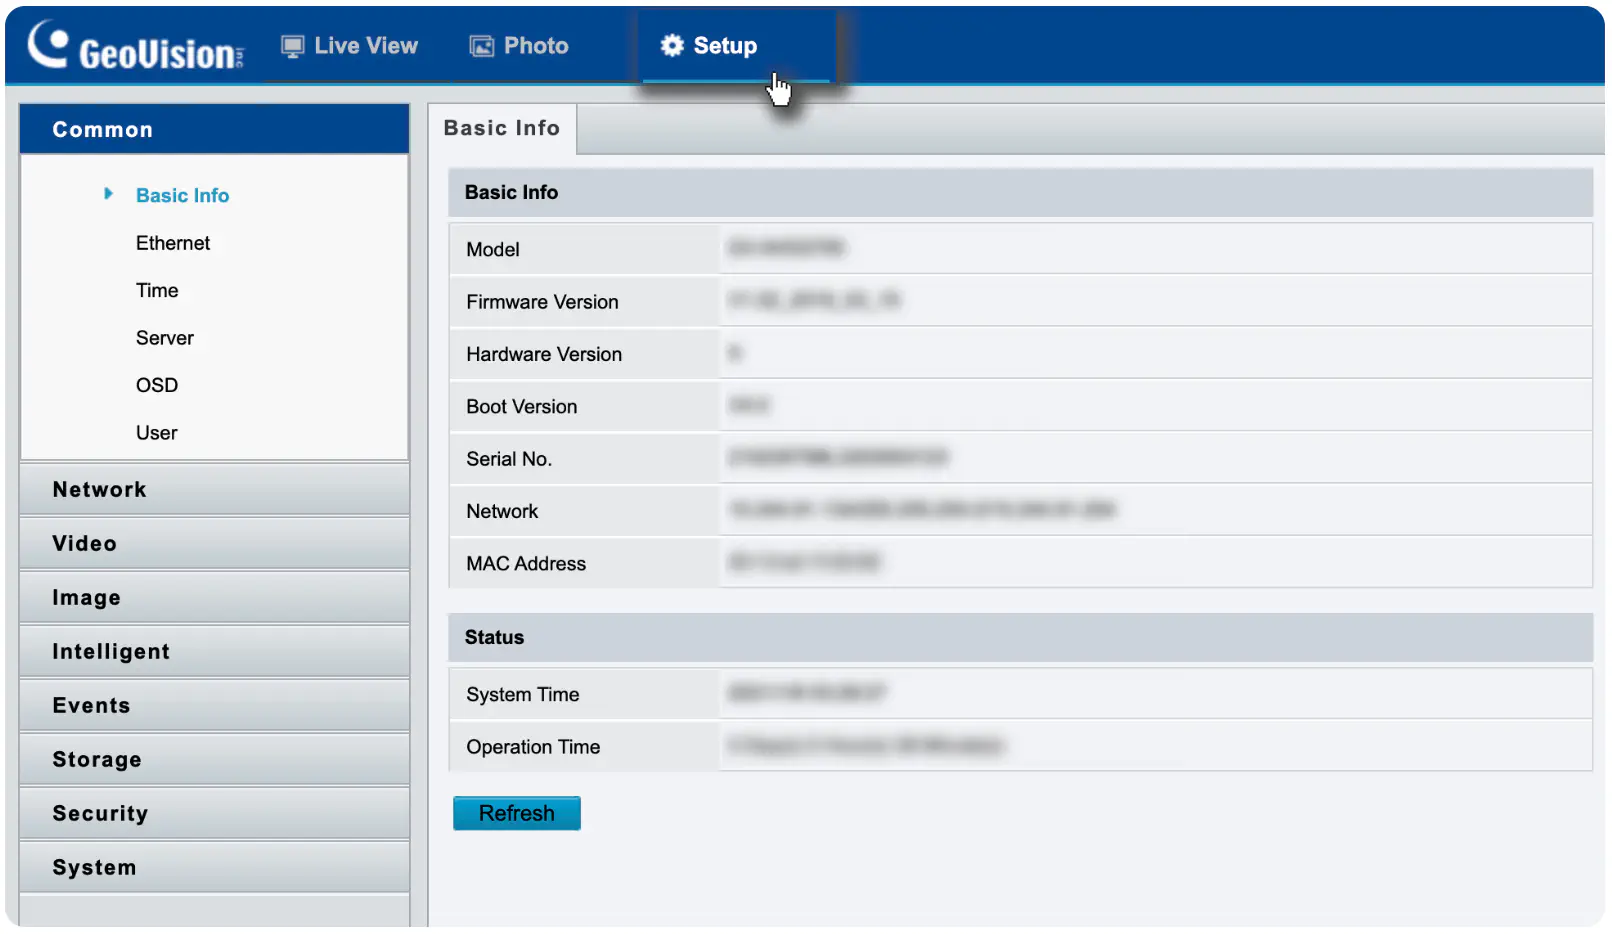Open the Time settings page
The image size is (1612, 934).
coord(157,290)
